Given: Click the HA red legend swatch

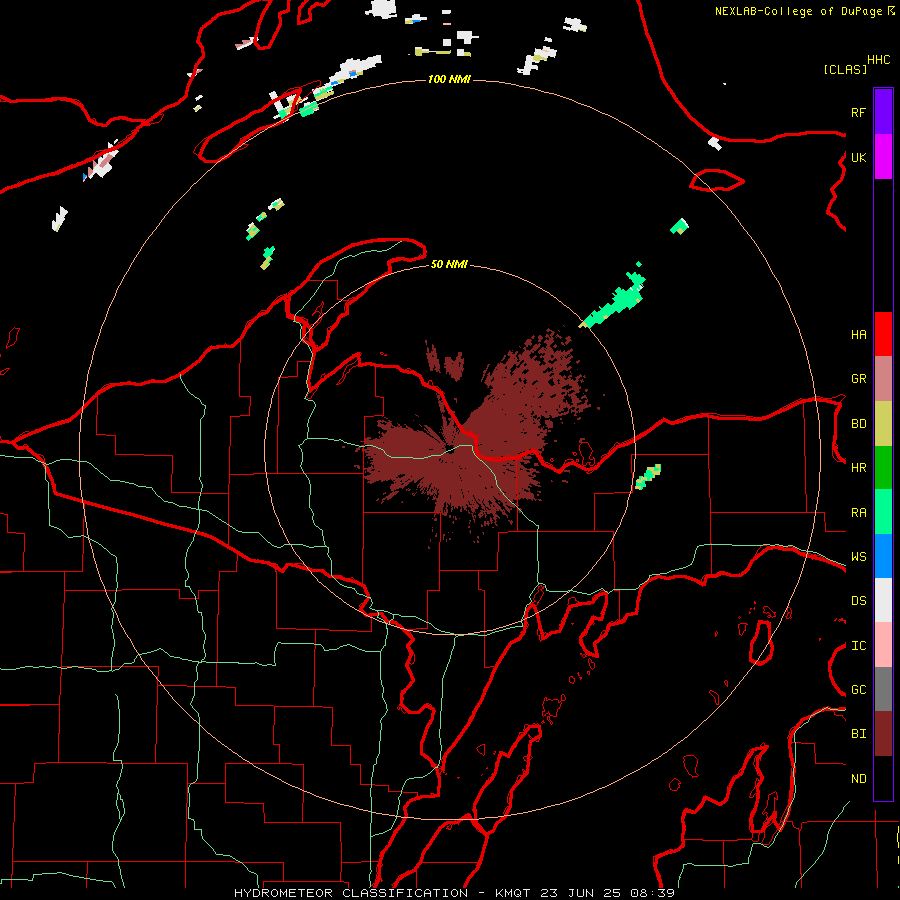Looking at the screenshot, I should pos(883,334).
